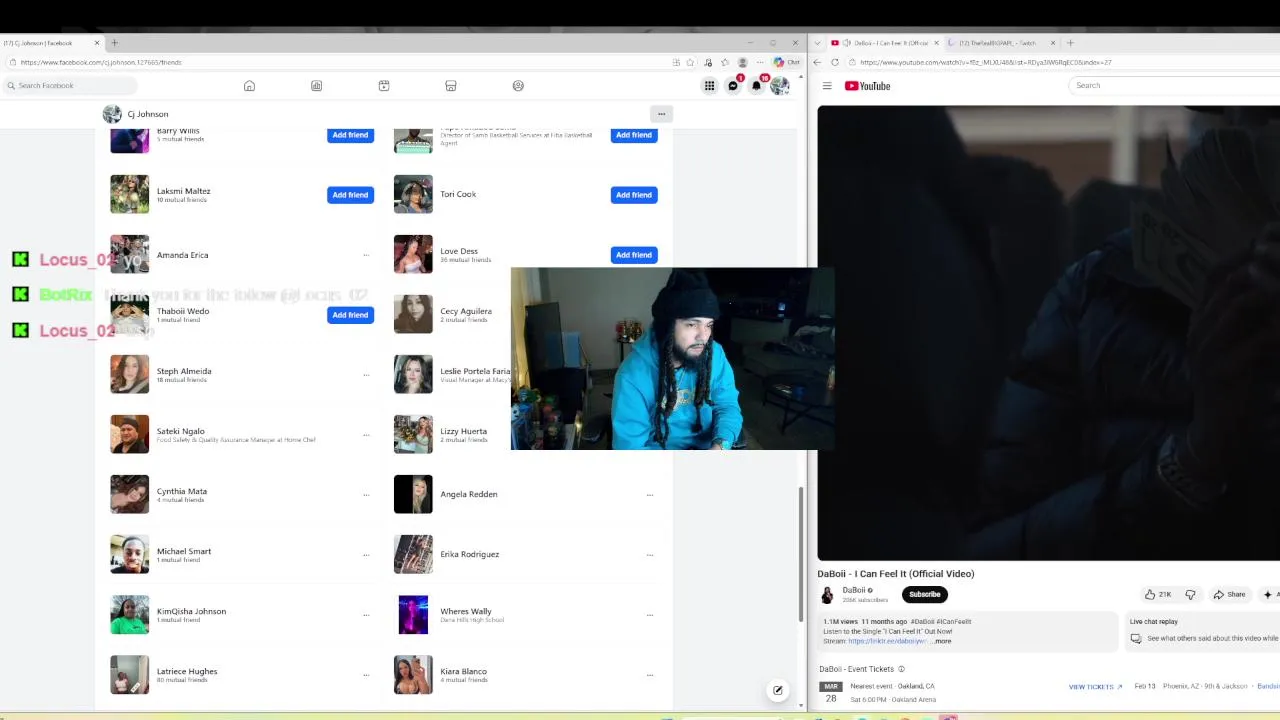Viewport: 1280px width, 720px height.
Task: Close the Twitch tab
Action: tap(1052, 43)
